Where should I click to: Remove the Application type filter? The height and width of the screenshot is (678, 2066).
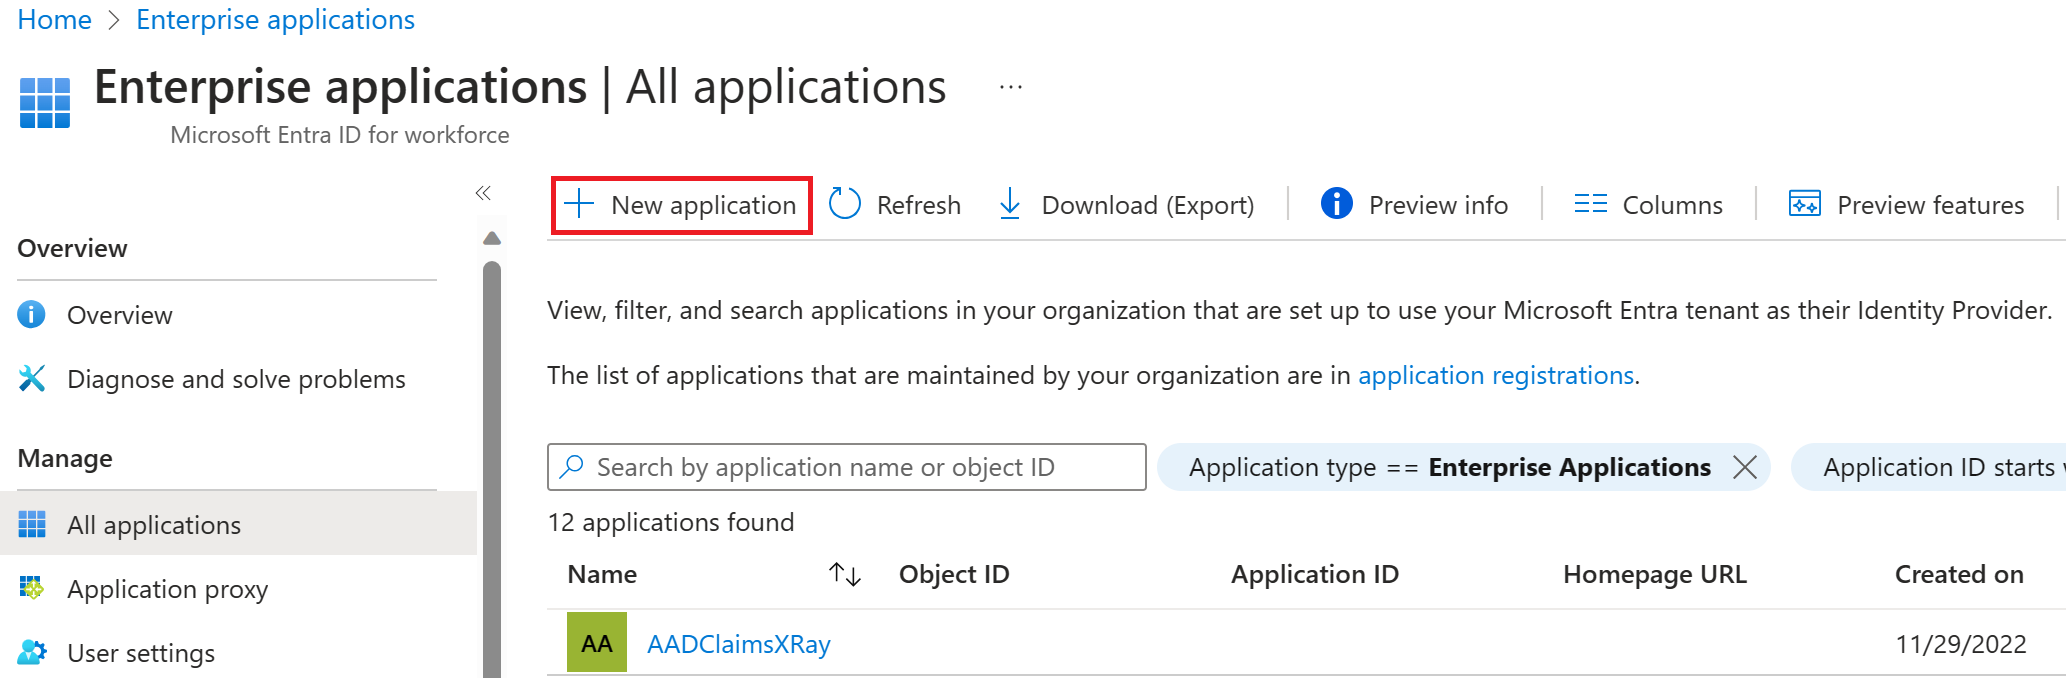coord(1745,467)
